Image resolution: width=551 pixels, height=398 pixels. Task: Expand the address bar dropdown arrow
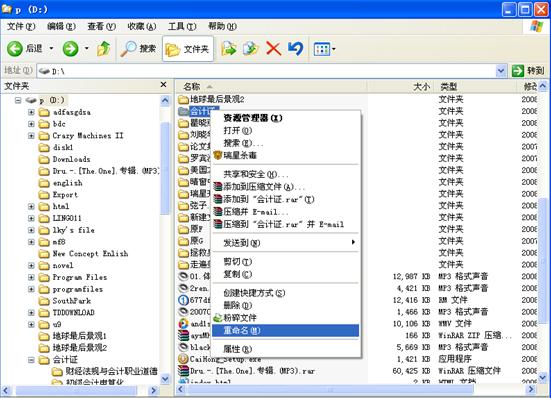pyautogui.click(x=501, y=71)
